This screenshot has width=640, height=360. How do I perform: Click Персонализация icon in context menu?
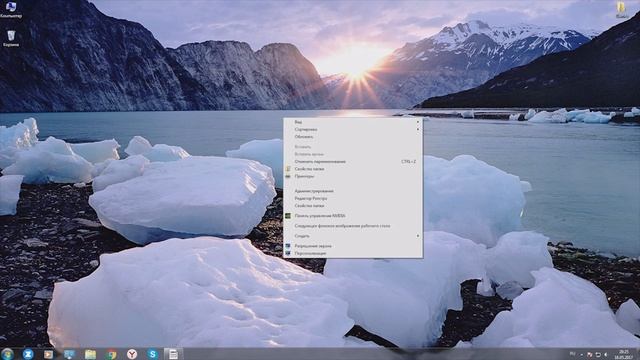click(x=288, y=253)
